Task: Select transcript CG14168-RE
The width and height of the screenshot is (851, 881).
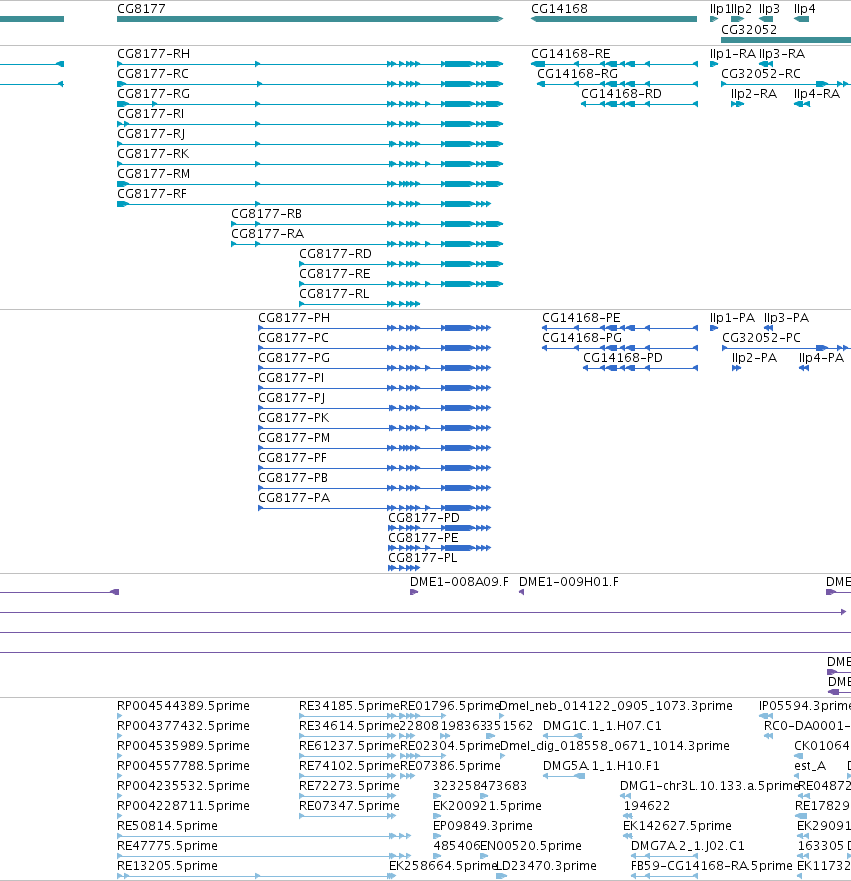Action: tap(571, 54)
